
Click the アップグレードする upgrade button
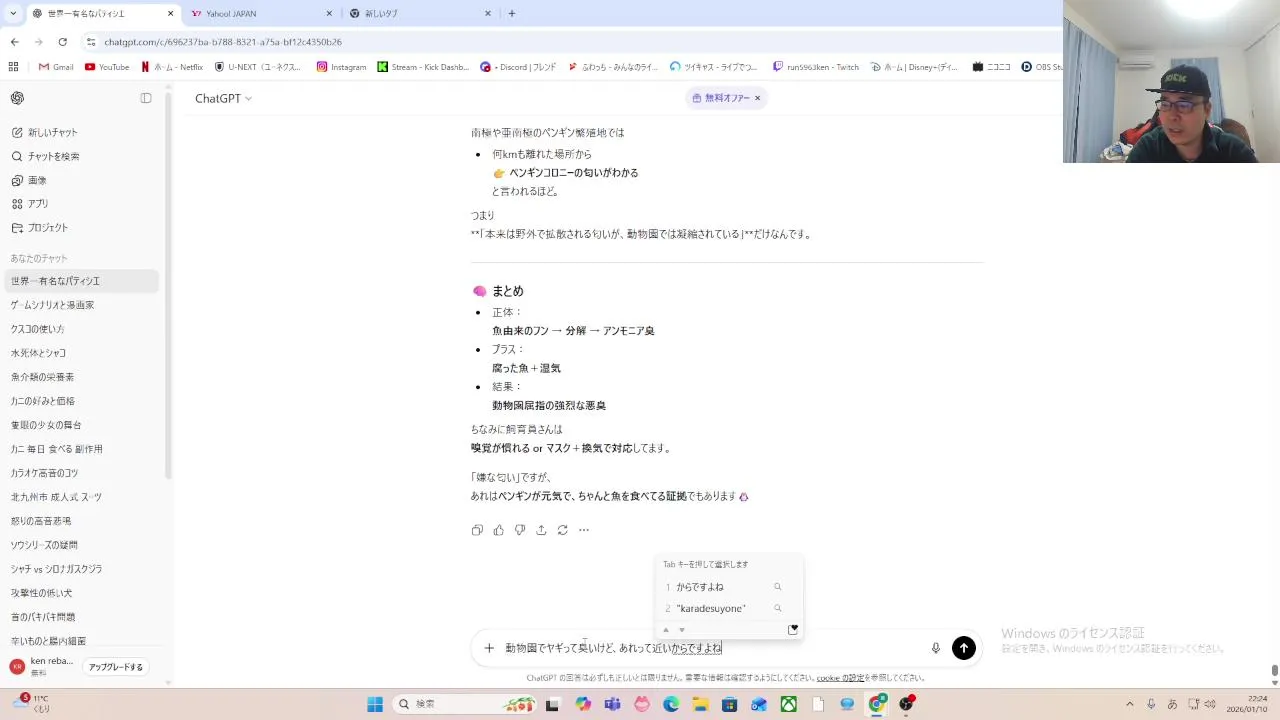pos(116,667)
